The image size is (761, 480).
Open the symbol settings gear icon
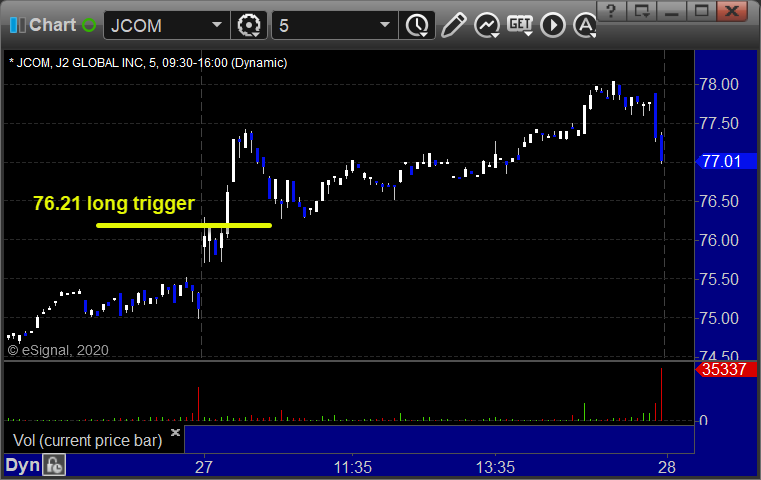pos(249,25)
